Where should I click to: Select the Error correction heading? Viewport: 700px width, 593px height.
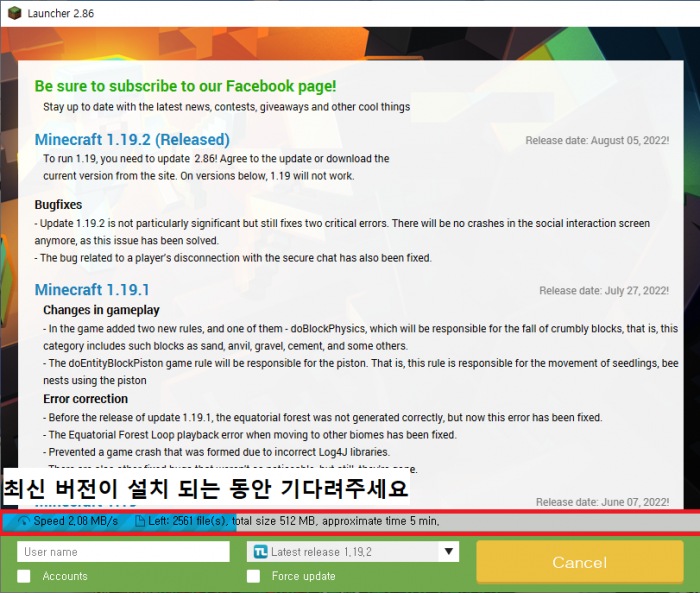tap(86, 399)
